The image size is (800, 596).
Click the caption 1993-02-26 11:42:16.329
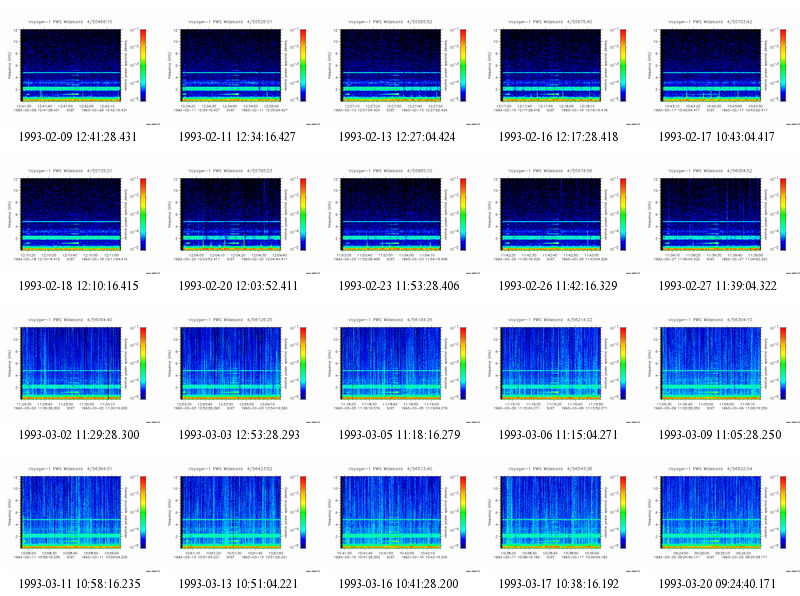click(558, 286)
